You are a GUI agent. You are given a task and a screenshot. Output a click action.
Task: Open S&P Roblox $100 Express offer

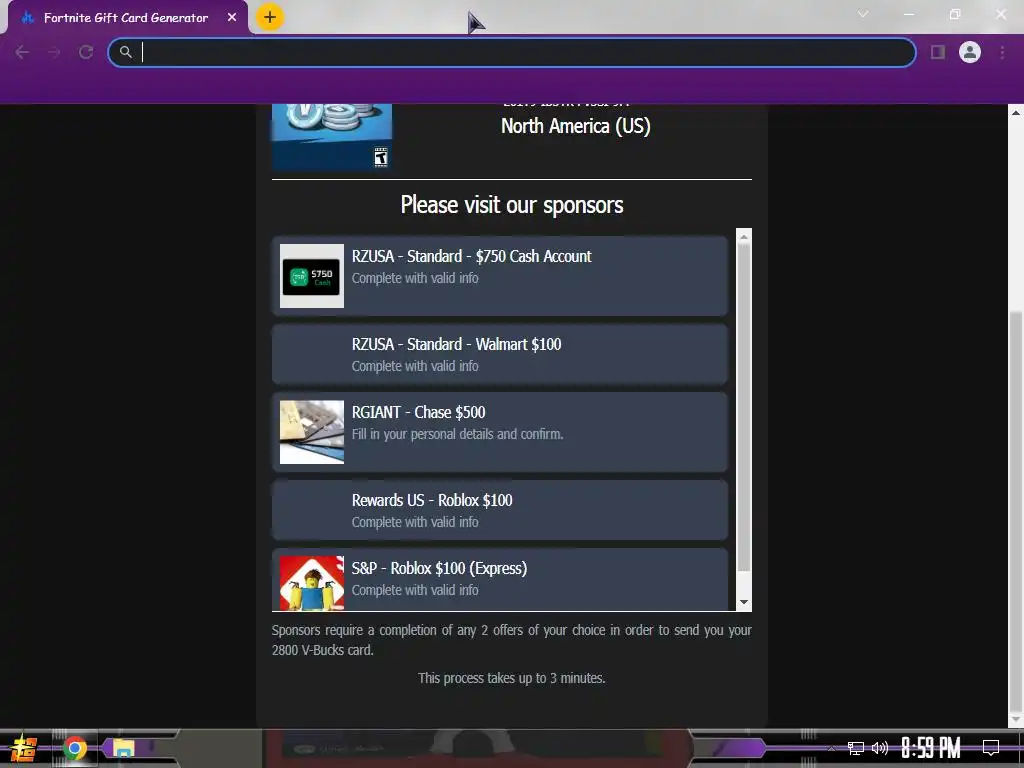click(x=500, y=580)
